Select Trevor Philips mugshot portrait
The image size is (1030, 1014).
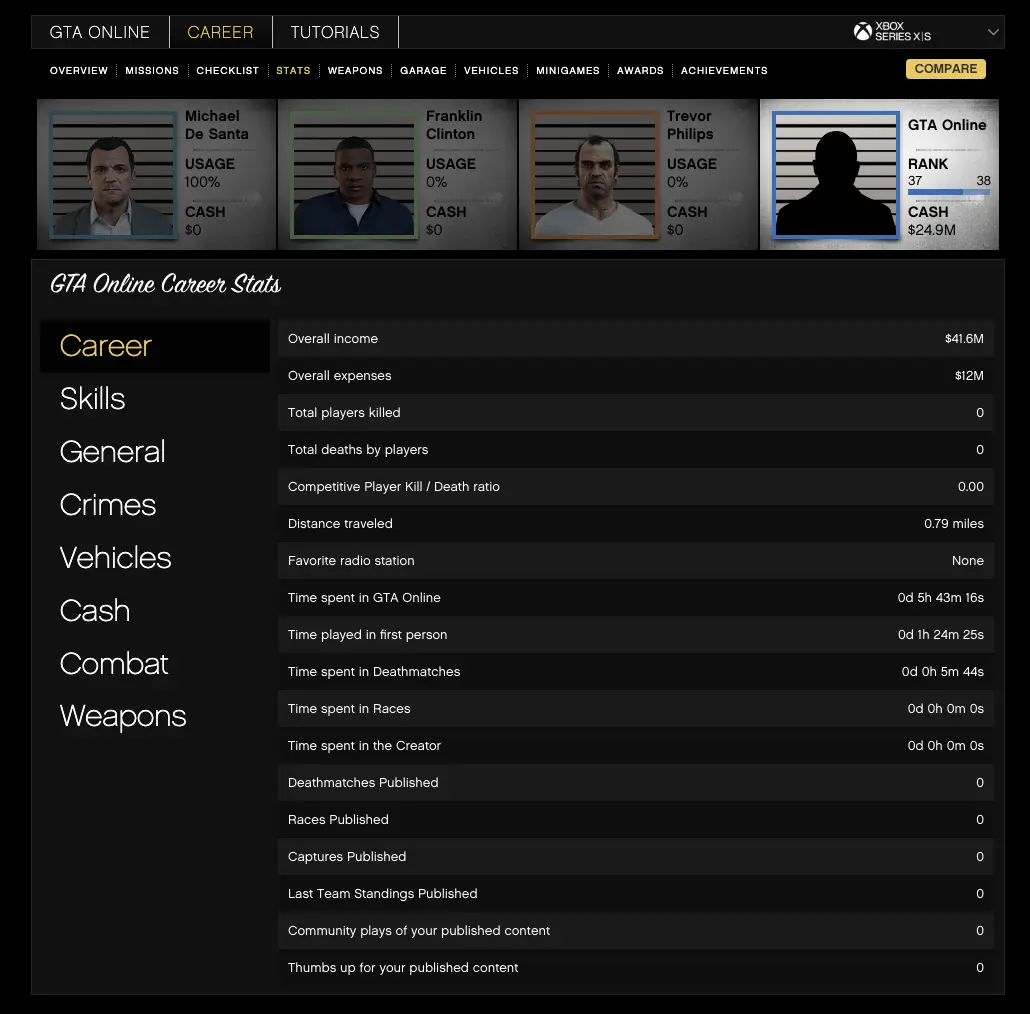594,175
